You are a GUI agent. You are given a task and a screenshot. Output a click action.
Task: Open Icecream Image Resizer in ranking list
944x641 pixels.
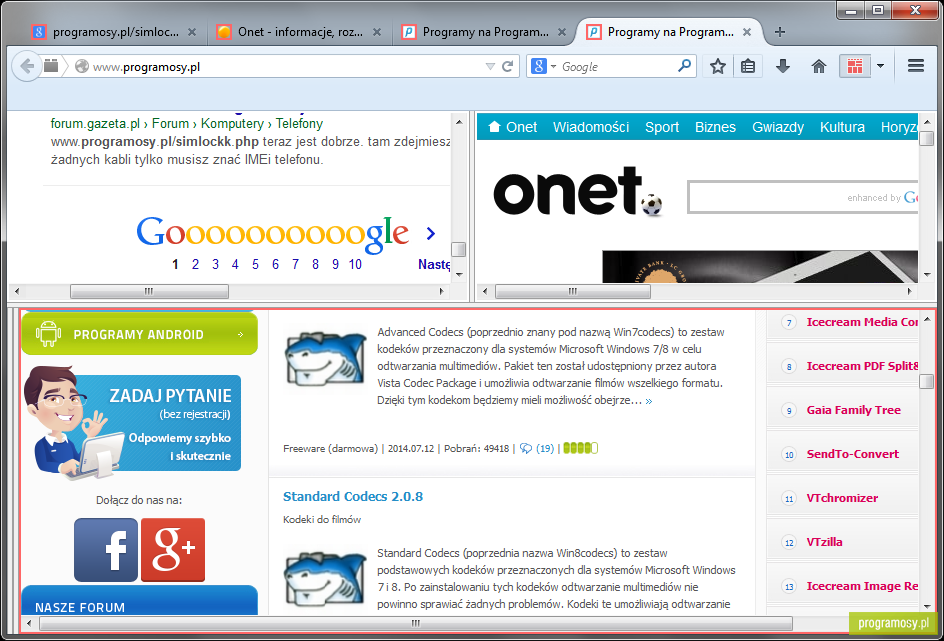[862, 586]
